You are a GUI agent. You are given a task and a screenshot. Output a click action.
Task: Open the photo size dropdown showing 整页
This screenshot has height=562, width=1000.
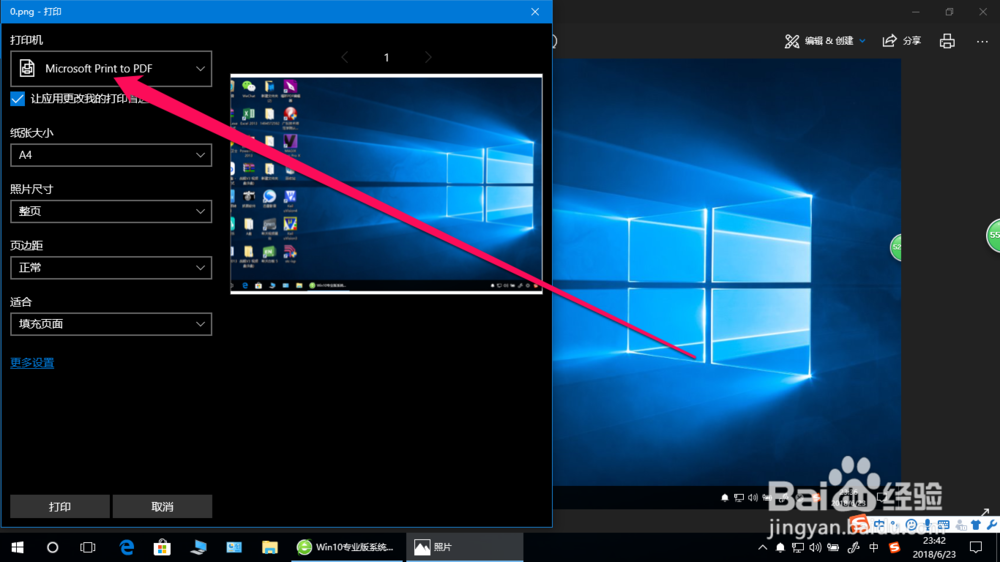pos(111,211)
